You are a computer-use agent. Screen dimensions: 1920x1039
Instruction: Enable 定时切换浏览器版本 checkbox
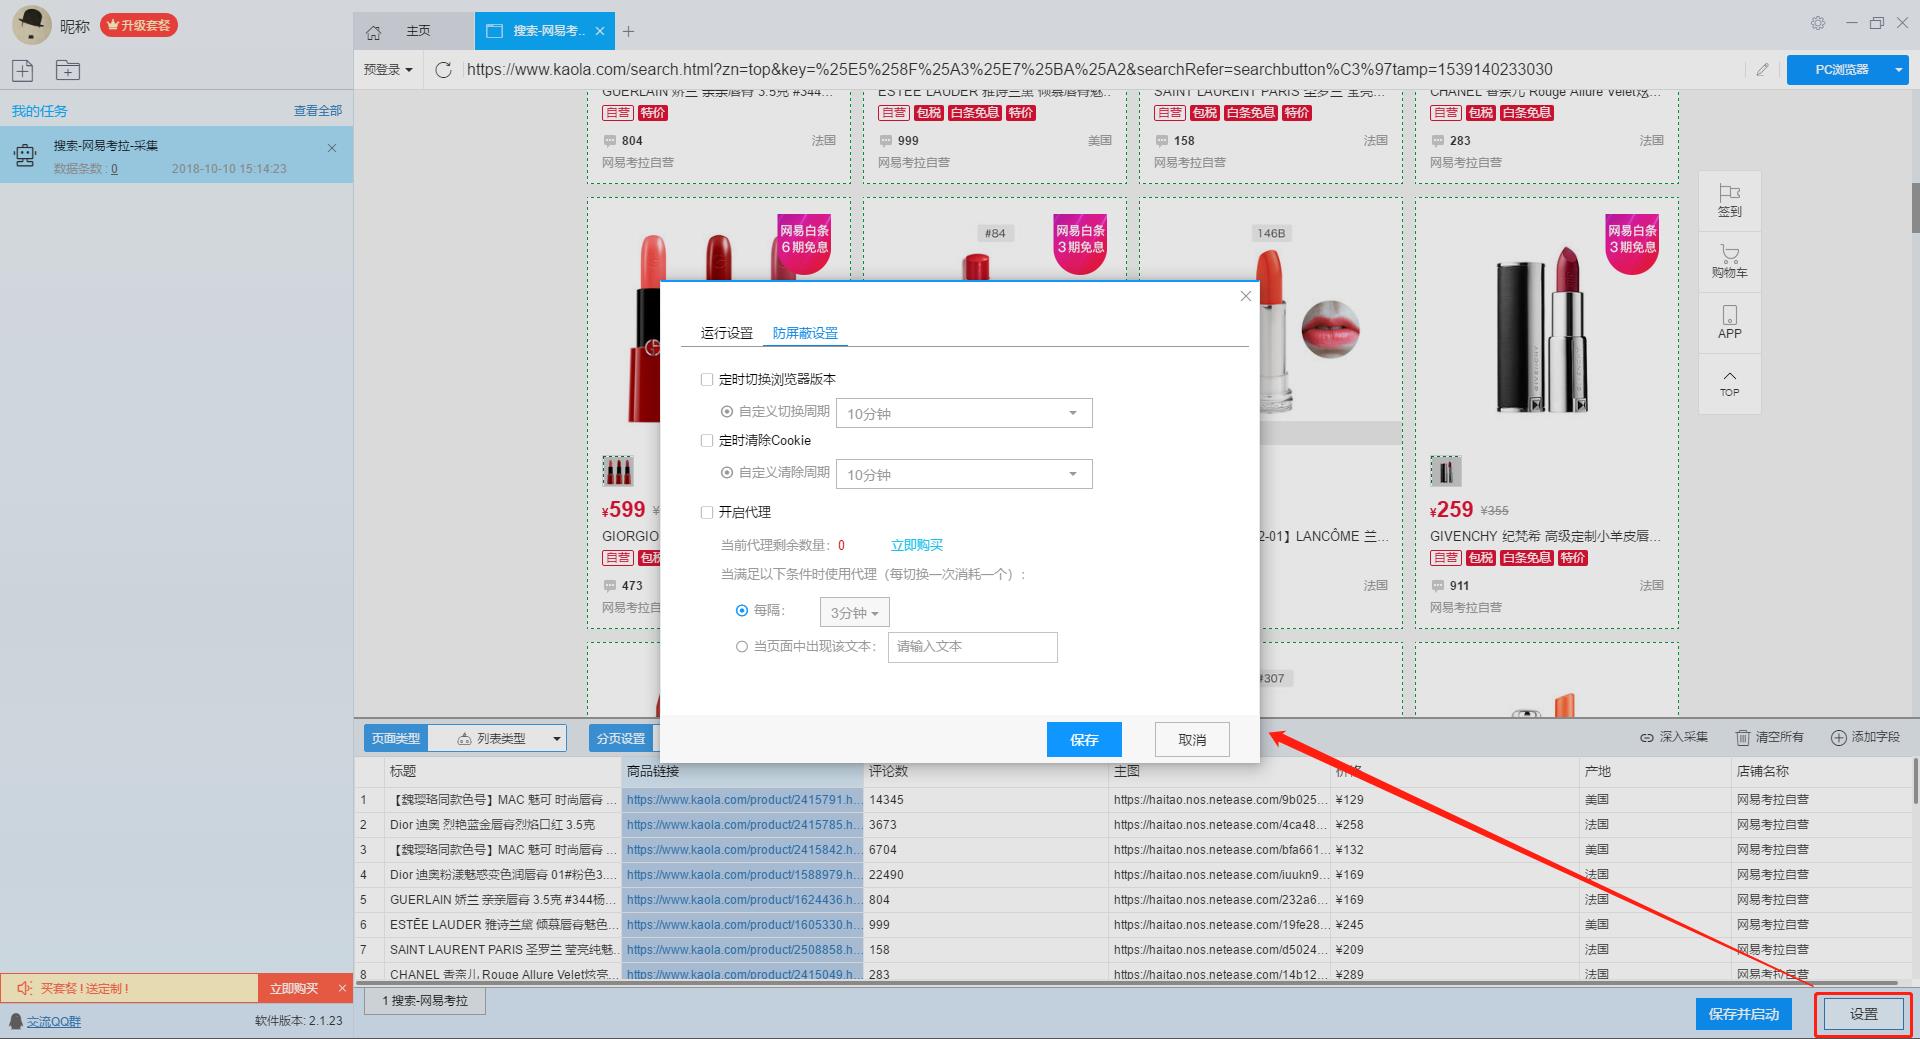tap(707, 379)
